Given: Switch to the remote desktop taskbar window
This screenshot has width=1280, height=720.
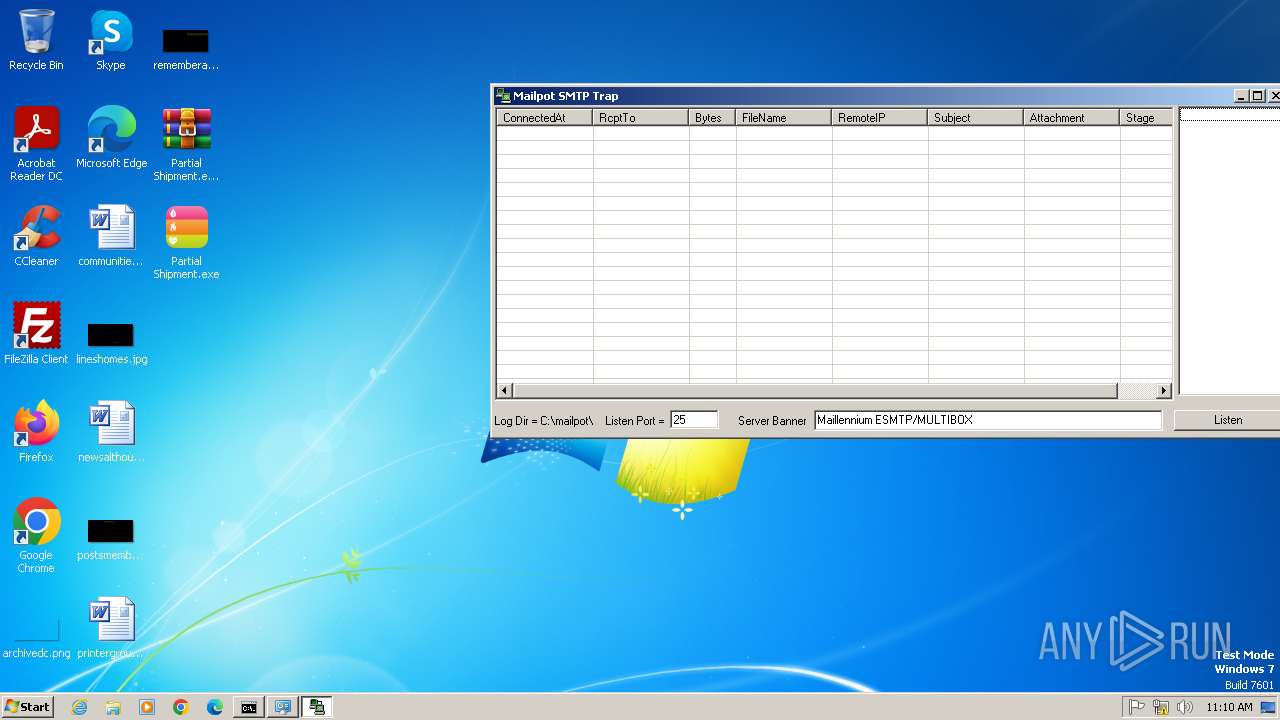Looking at the screenshot, I should pyautogui.click(x=283, y=707).
